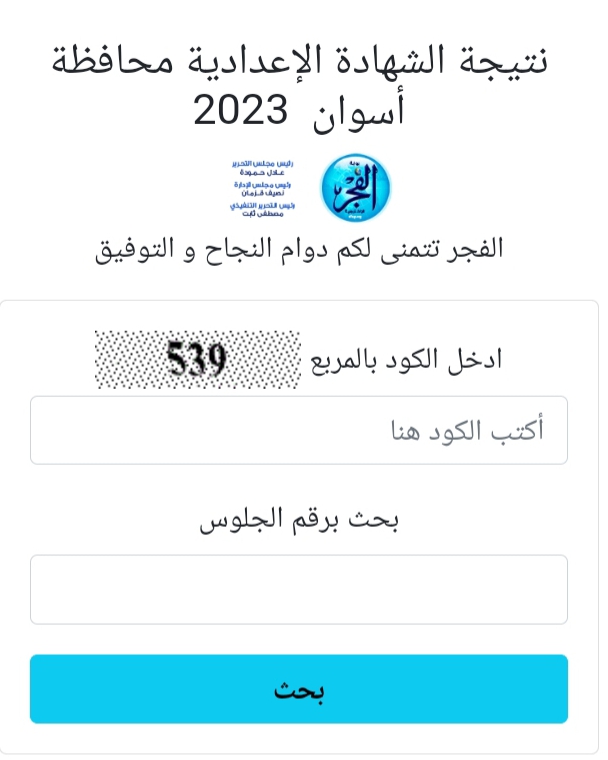This screenshot has height=760, width=608.
Task: Focus the seat number input box
Action: tap(299, 590)
